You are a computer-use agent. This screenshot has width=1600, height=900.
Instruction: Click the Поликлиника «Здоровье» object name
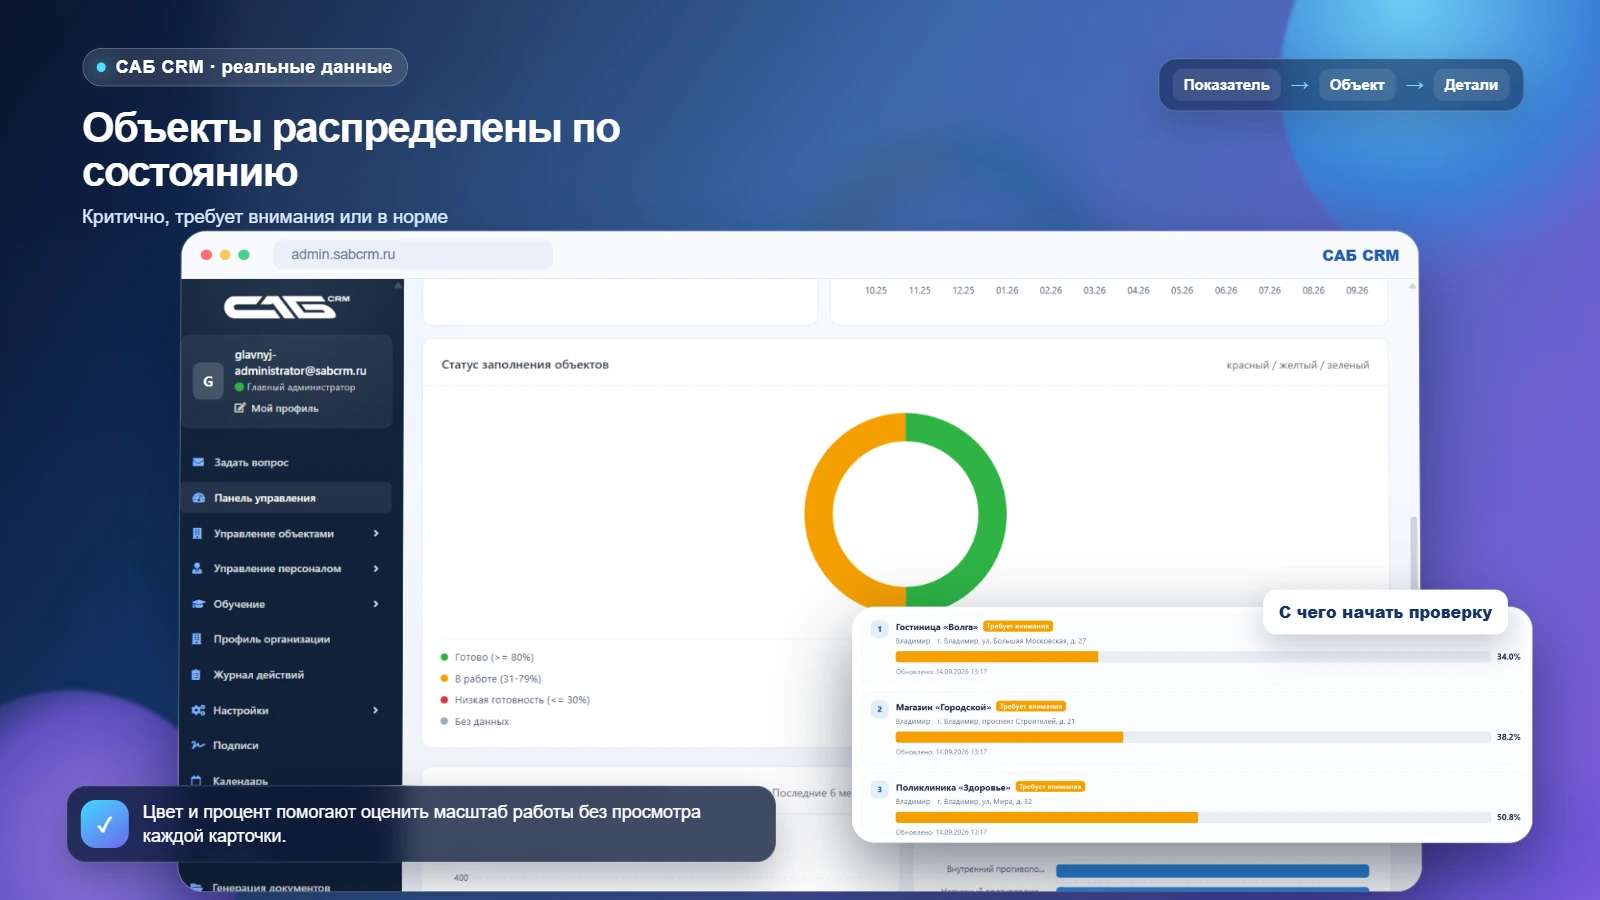pyautogui.click(x=953, y=787)
